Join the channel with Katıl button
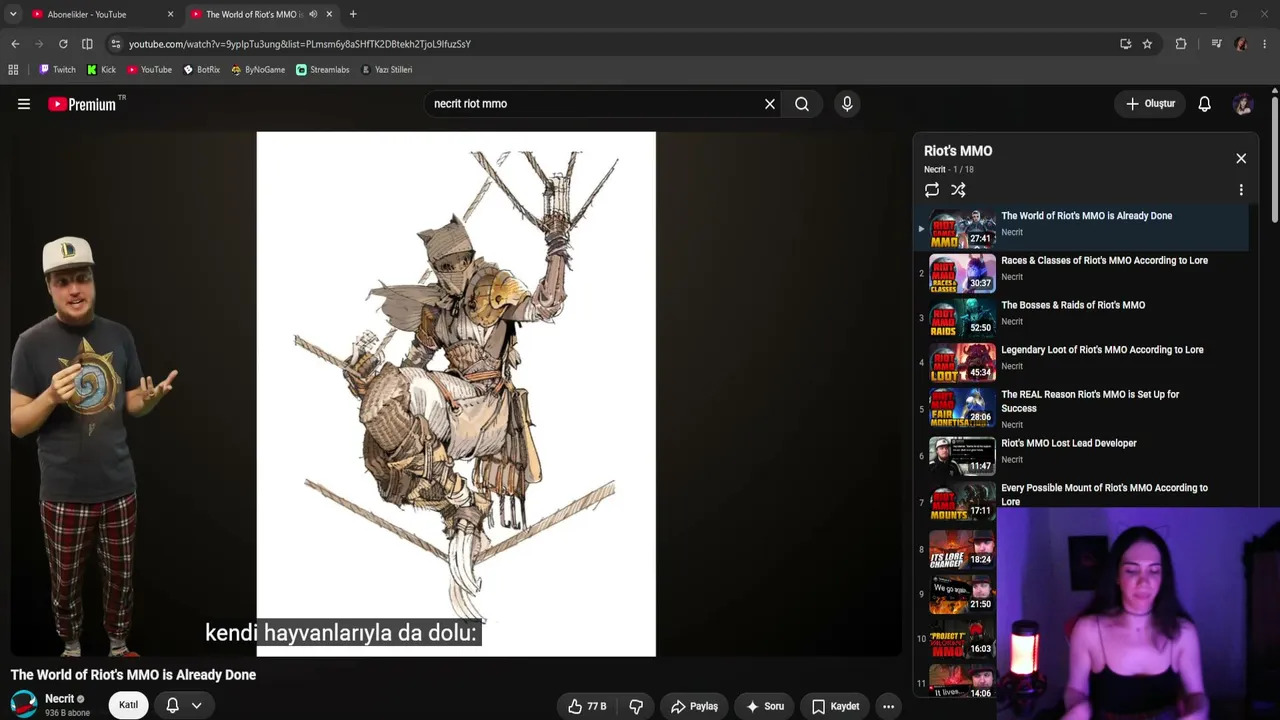This screenshot has height=720, width=1280. tap(128, 705)
